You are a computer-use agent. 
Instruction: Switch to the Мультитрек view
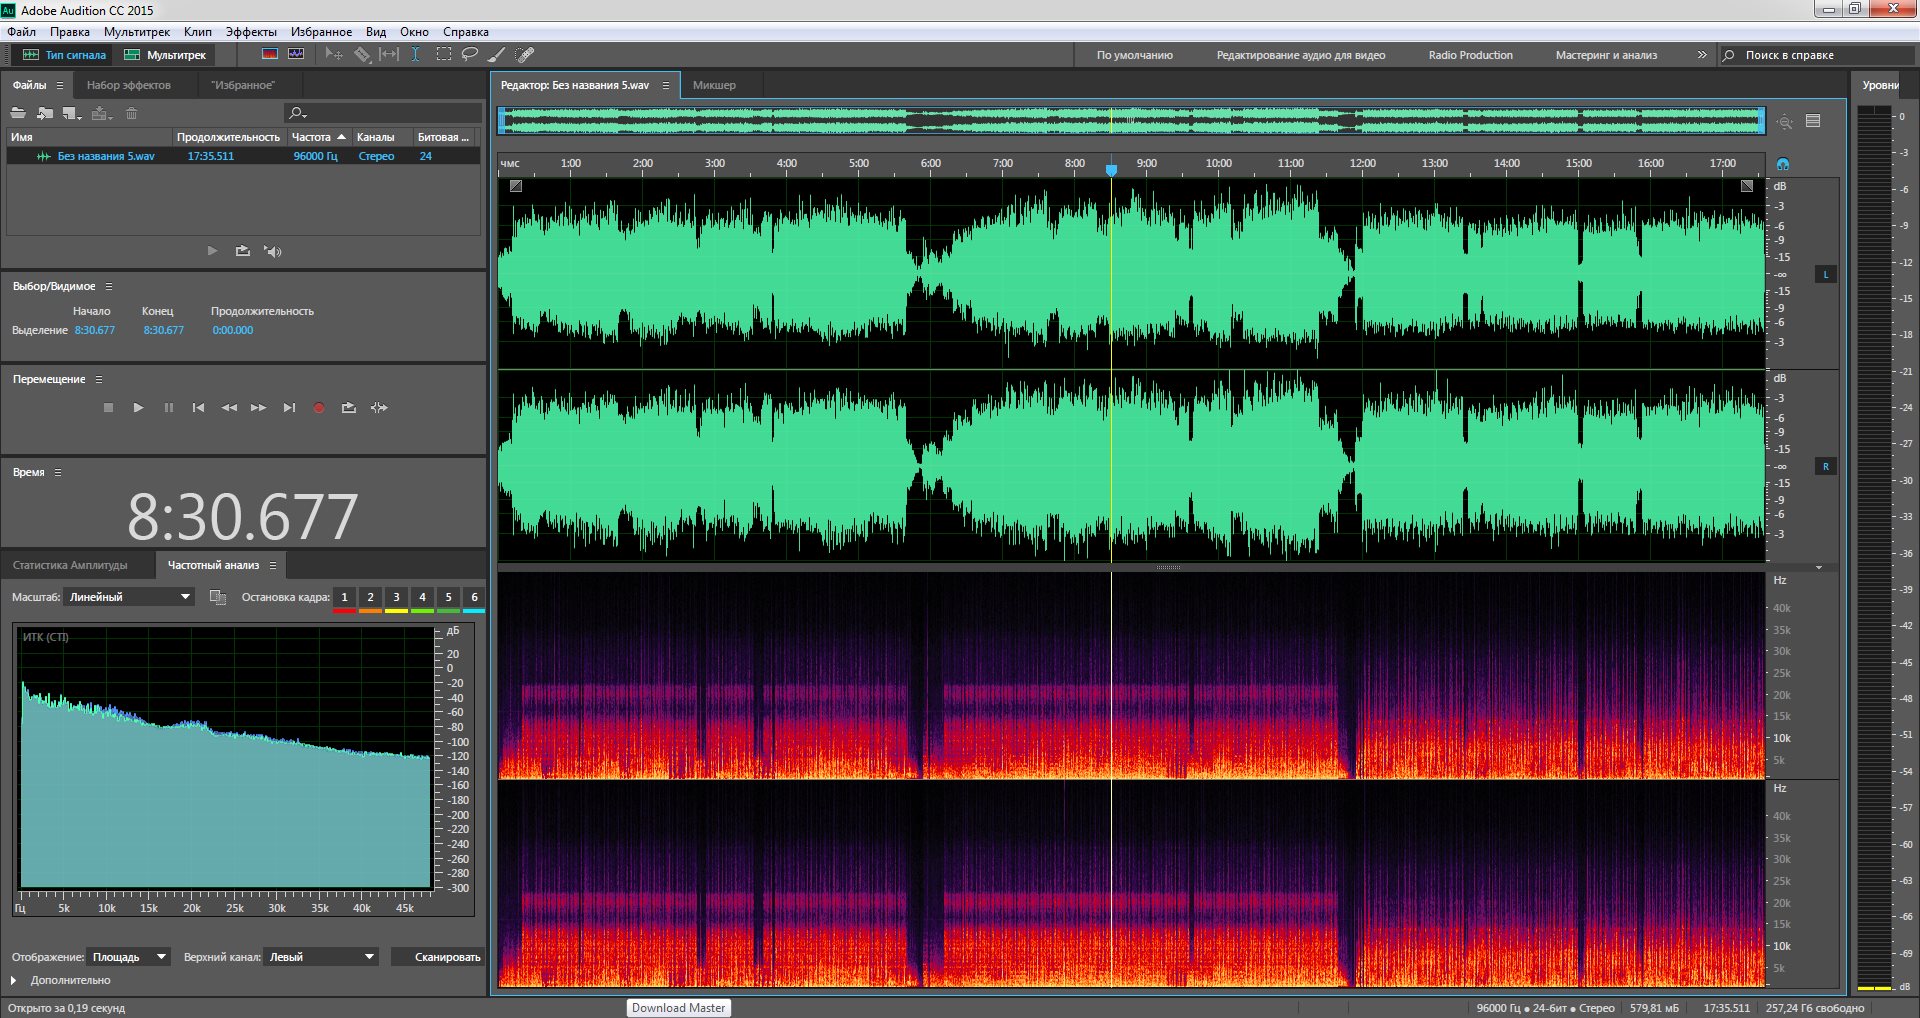point(165,55)
